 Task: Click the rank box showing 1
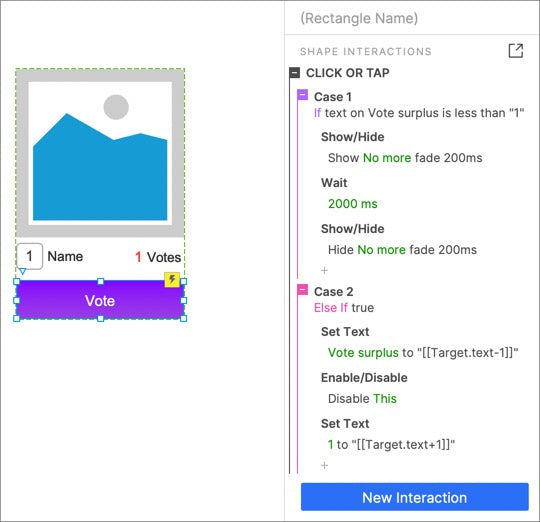[x=30, y=256]
